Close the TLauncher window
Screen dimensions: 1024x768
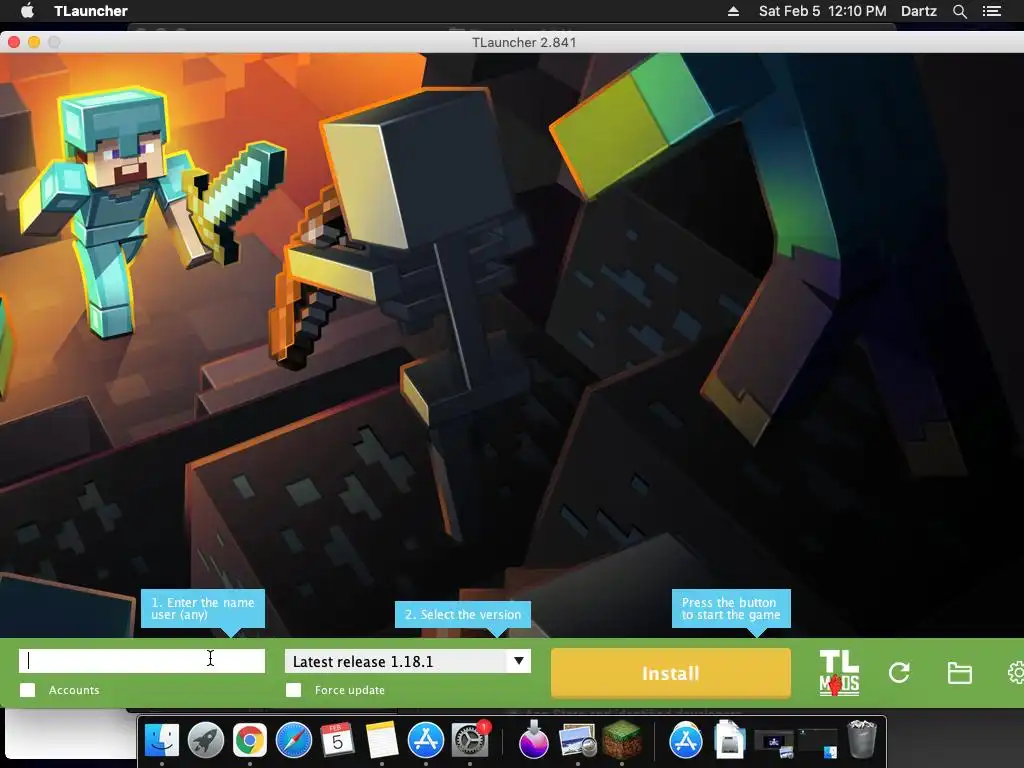(x=14, y=42)
